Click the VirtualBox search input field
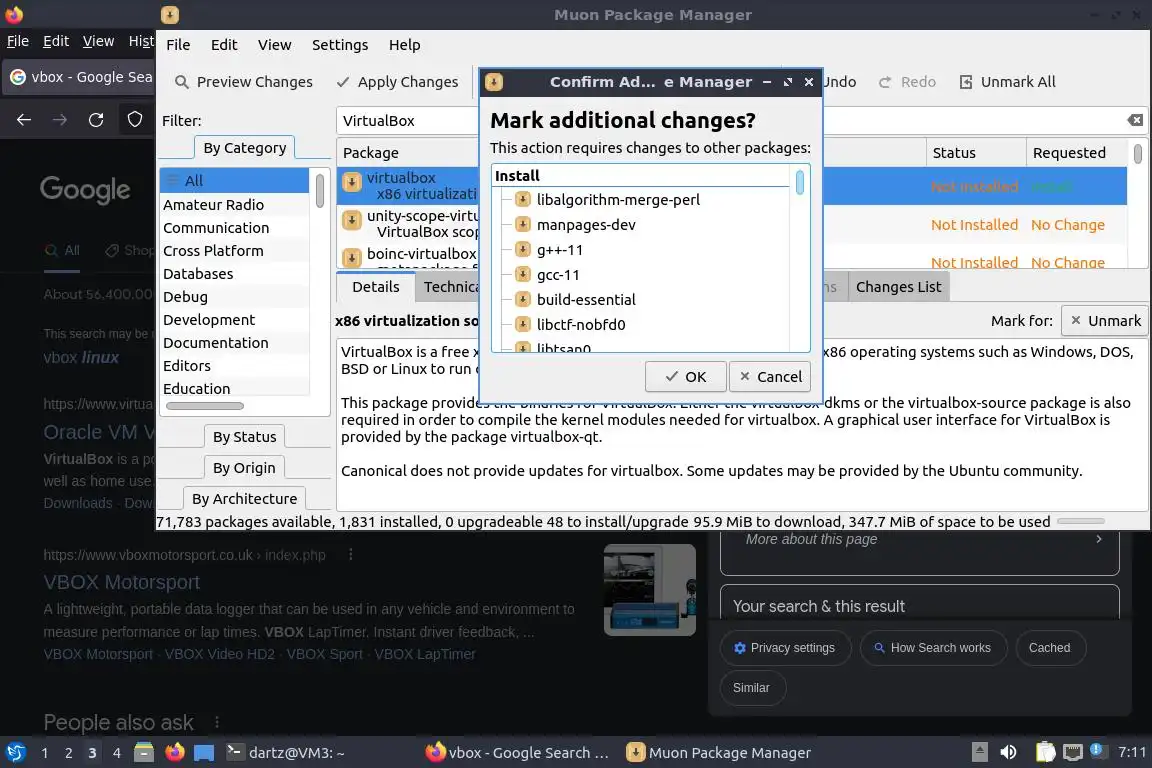 click(731, 121)
